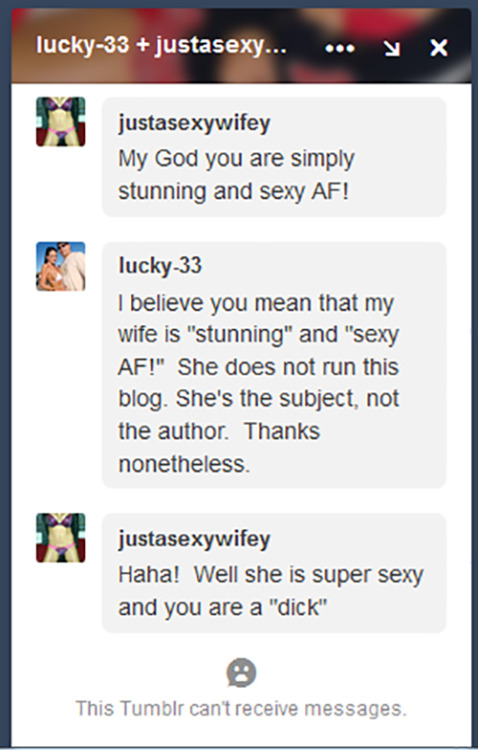Open justasexywifey avatar on last message

[61, 538]
